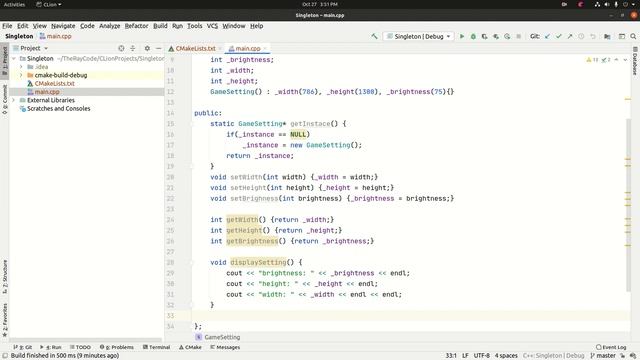640x360 pixels.
Task: Open the system tray volume icon
Action: click(607, 4)
